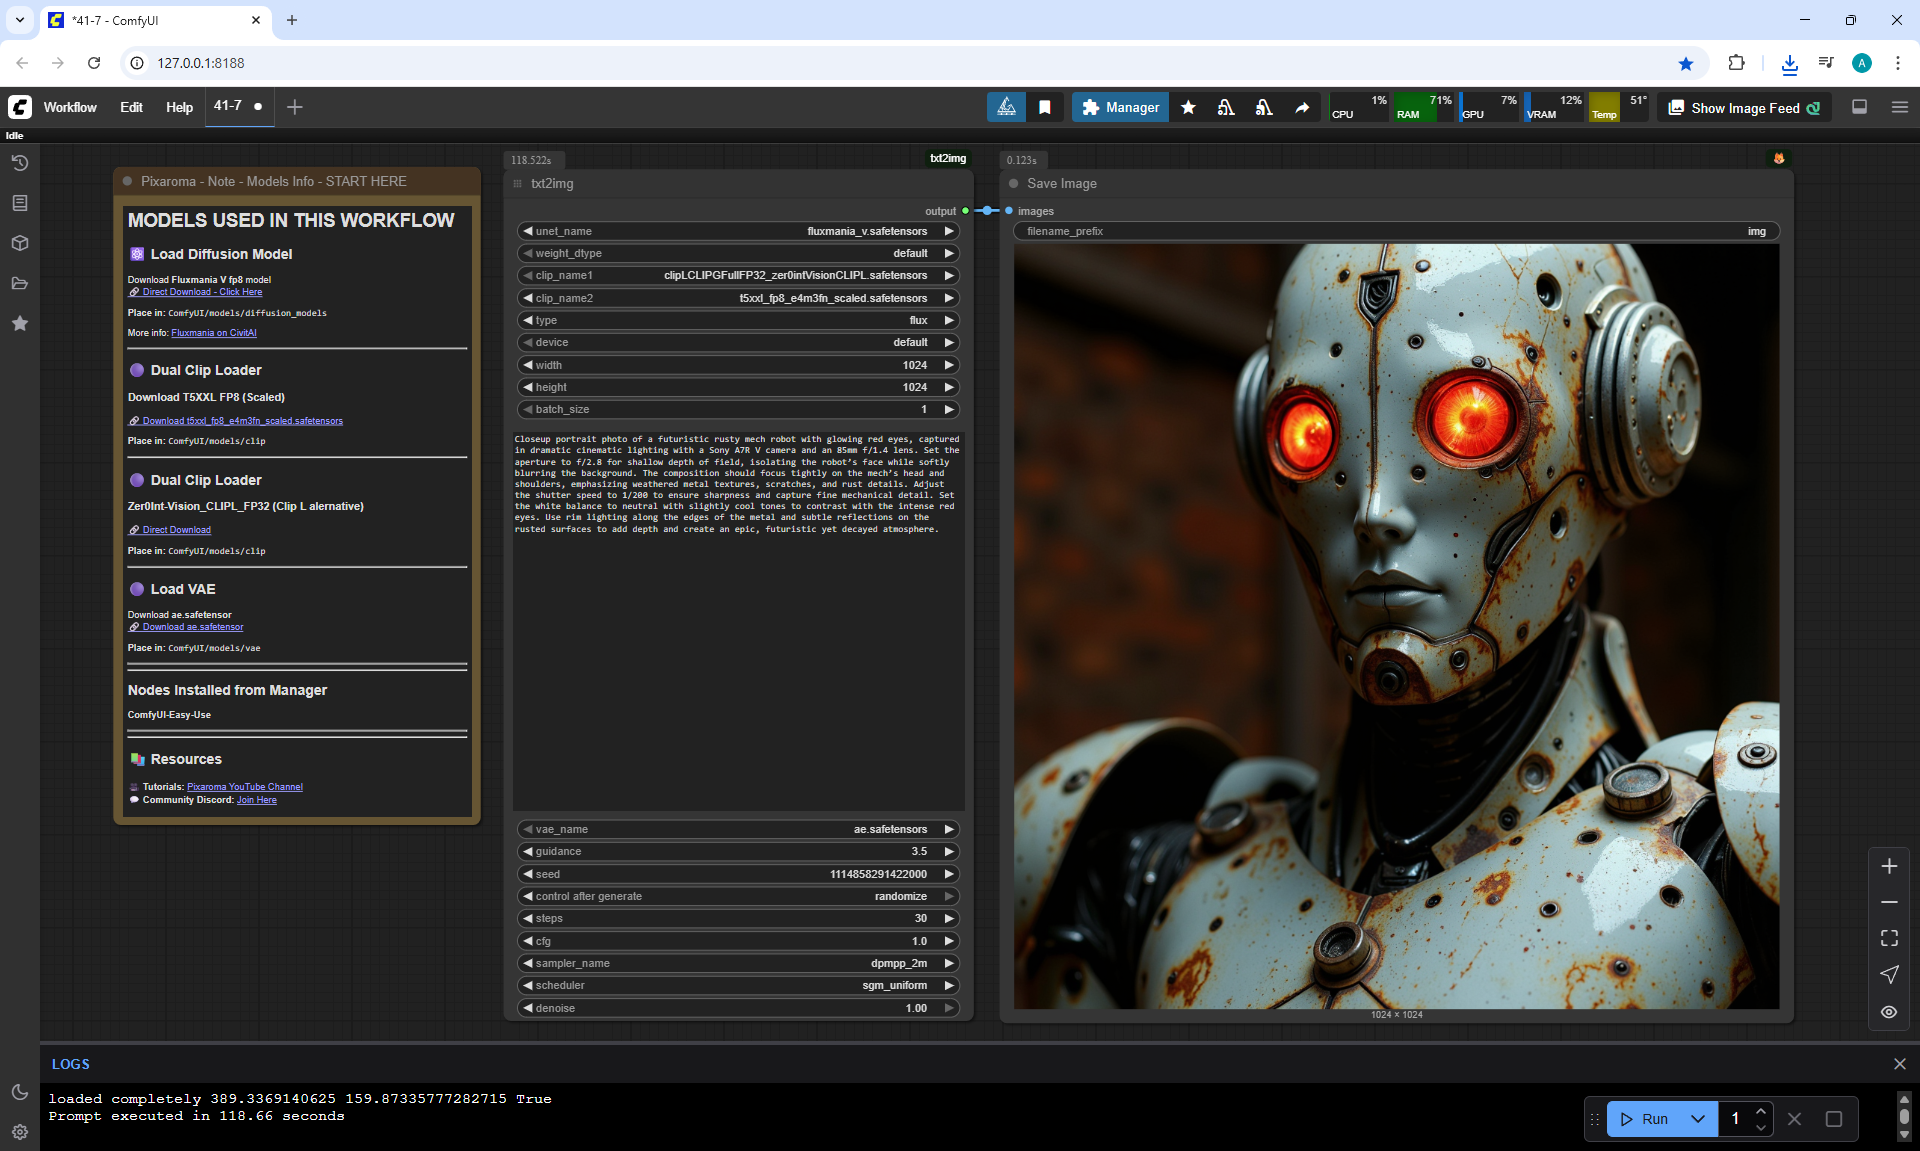Open the workflows folder sidebar icon
Viewport: 1920px width, 1151px height.
(19, 283)
